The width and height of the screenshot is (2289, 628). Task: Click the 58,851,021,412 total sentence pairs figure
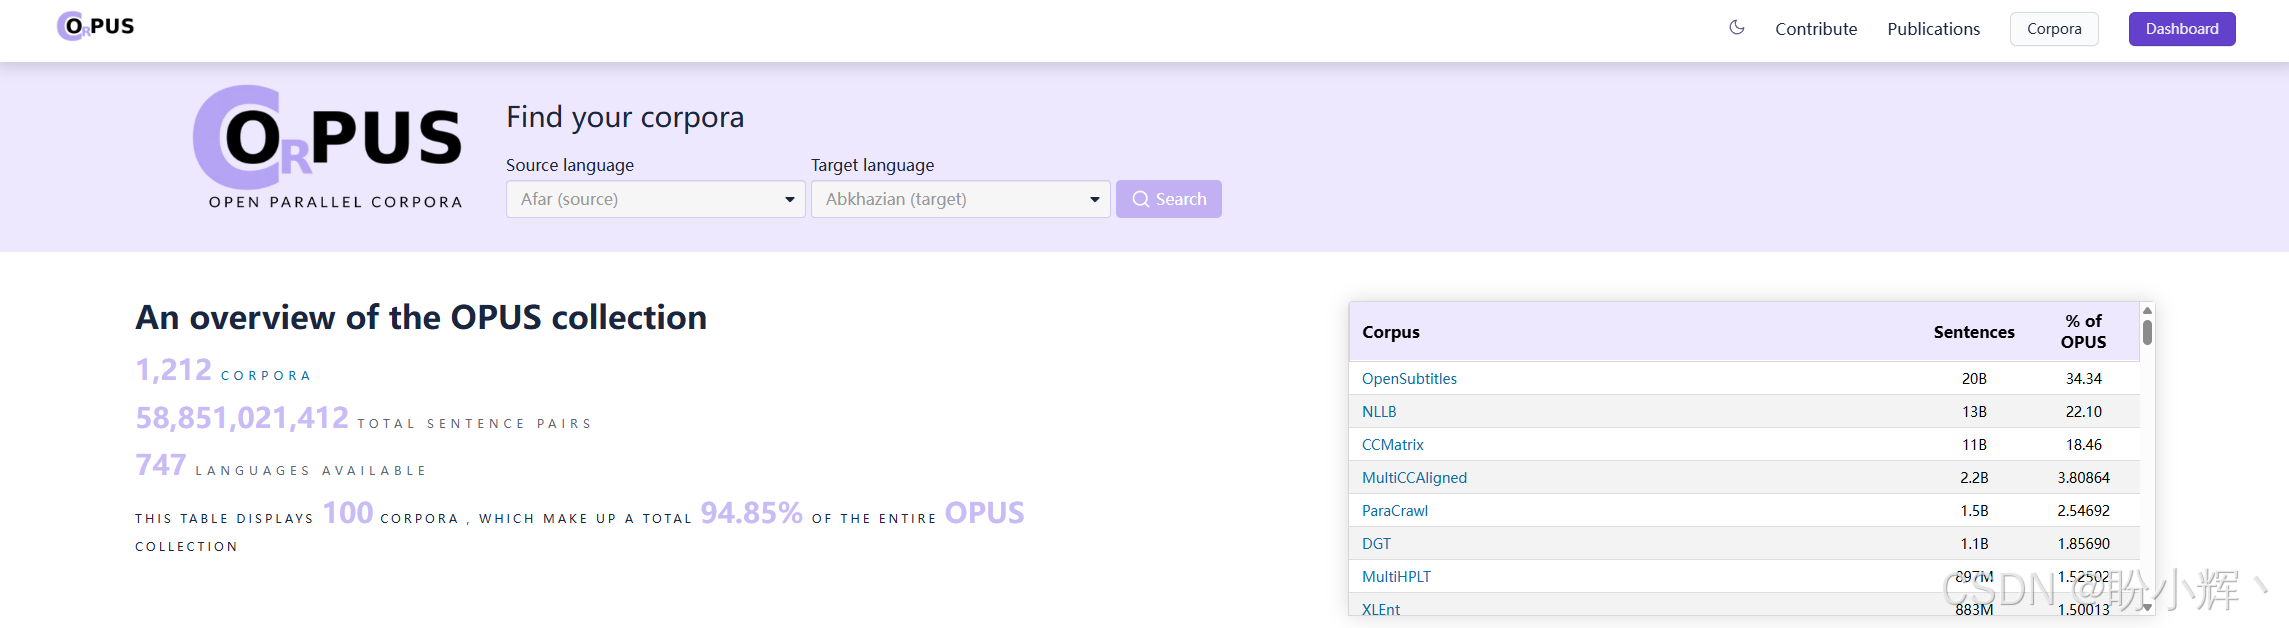click(242, 418)
